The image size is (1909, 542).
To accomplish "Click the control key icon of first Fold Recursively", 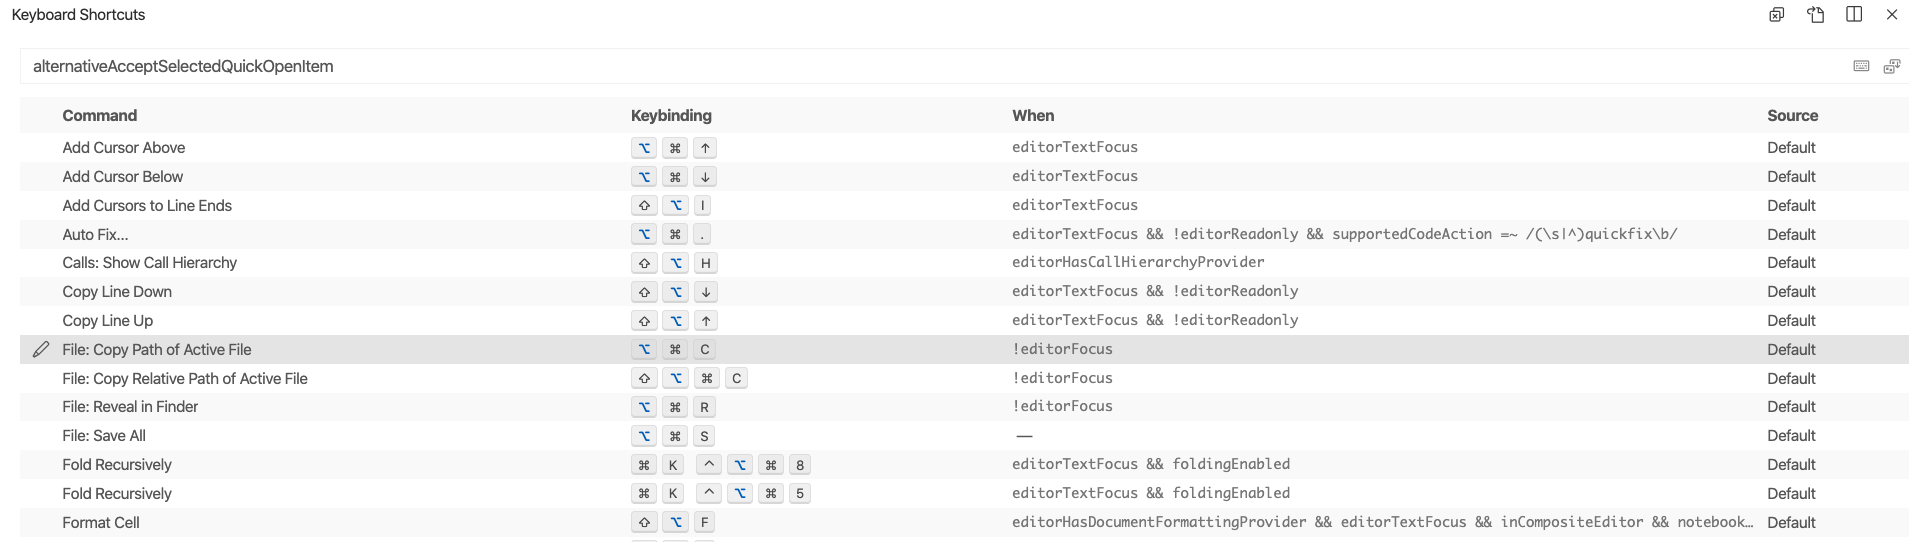I will (708, 465).
